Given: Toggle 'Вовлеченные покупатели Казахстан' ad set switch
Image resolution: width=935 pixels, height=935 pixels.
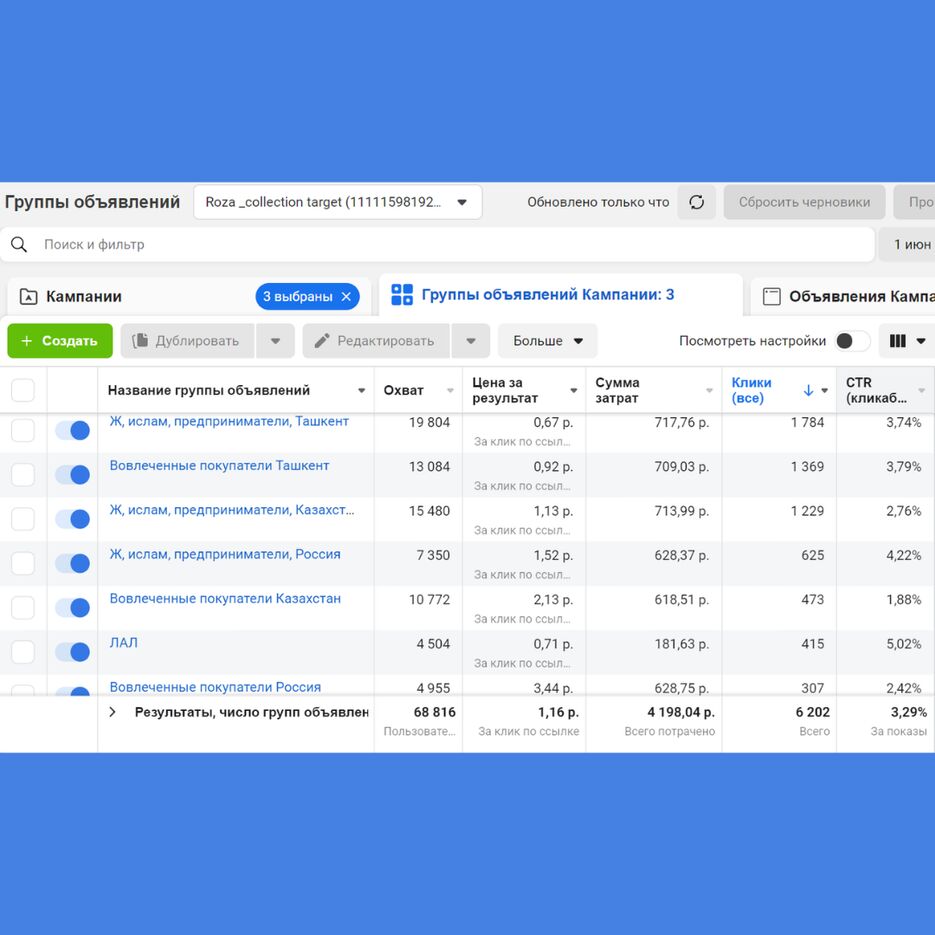Looking at the screenshot, I should (x=72, y=608).
